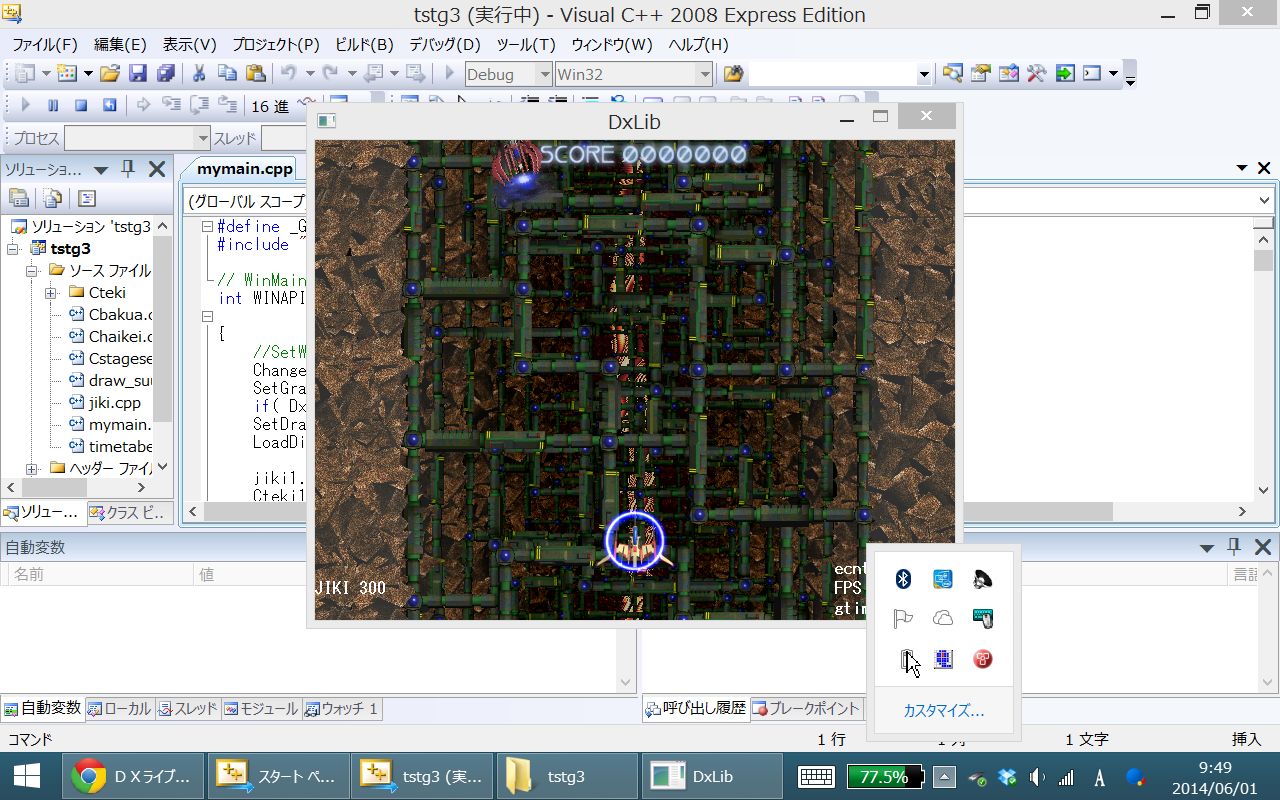Click the Paste clipboard icon
1280x800 pixels.
pos(255,74)
